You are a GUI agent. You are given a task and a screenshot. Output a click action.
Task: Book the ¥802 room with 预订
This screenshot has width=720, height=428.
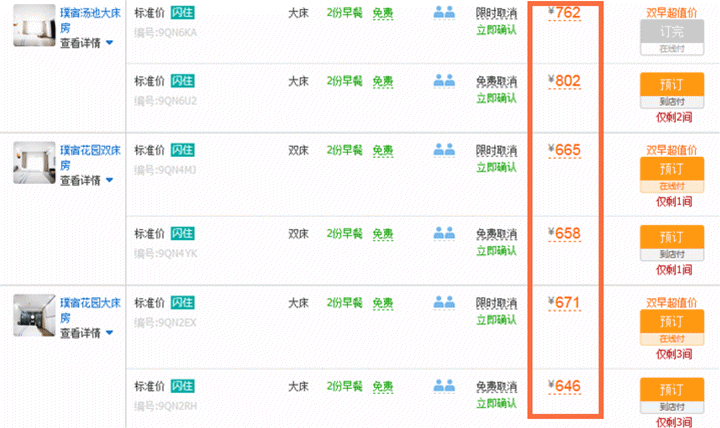672,90
